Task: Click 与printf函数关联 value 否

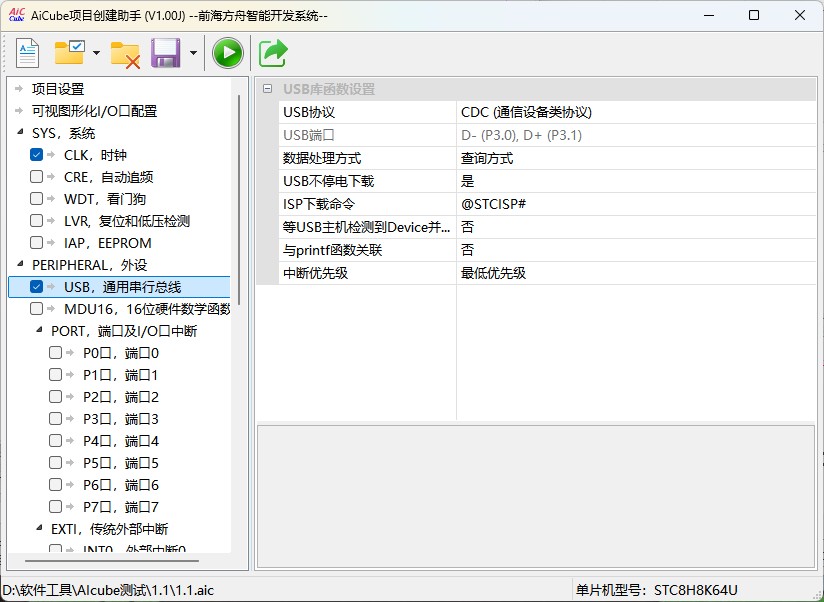Action: click(x=636, y=250)
